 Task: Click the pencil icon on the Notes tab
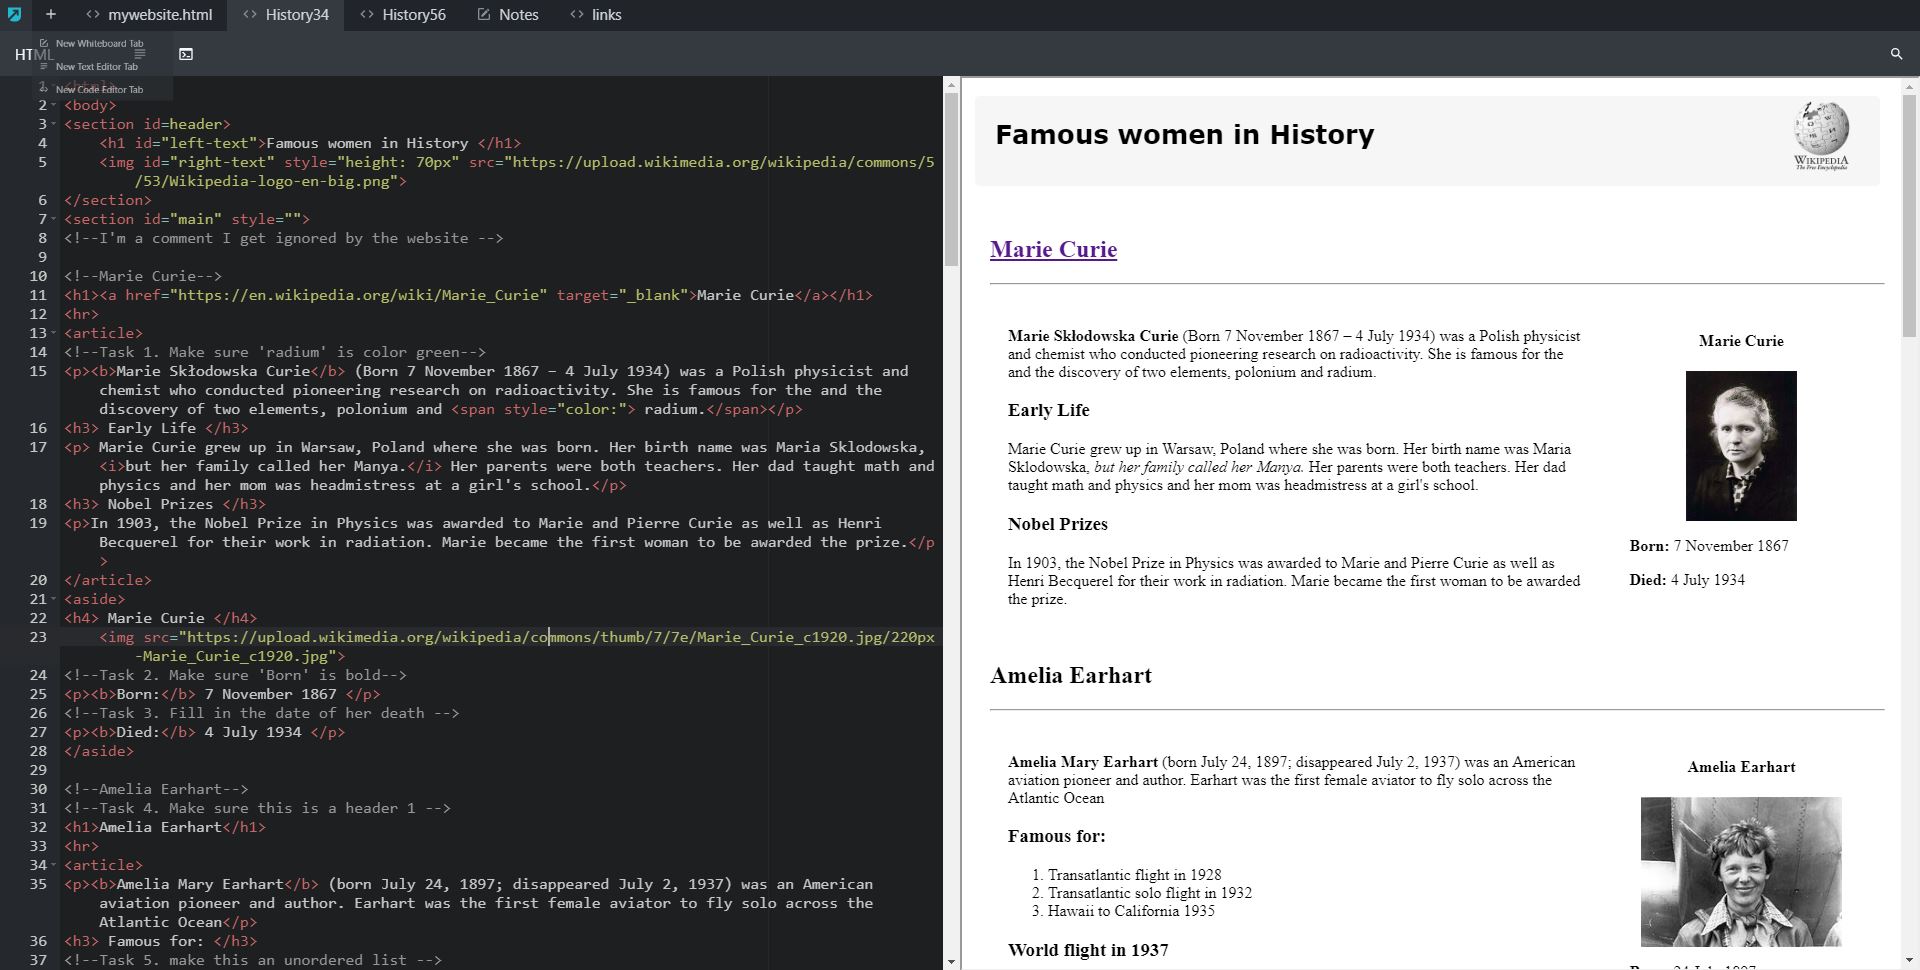(484, 15)
